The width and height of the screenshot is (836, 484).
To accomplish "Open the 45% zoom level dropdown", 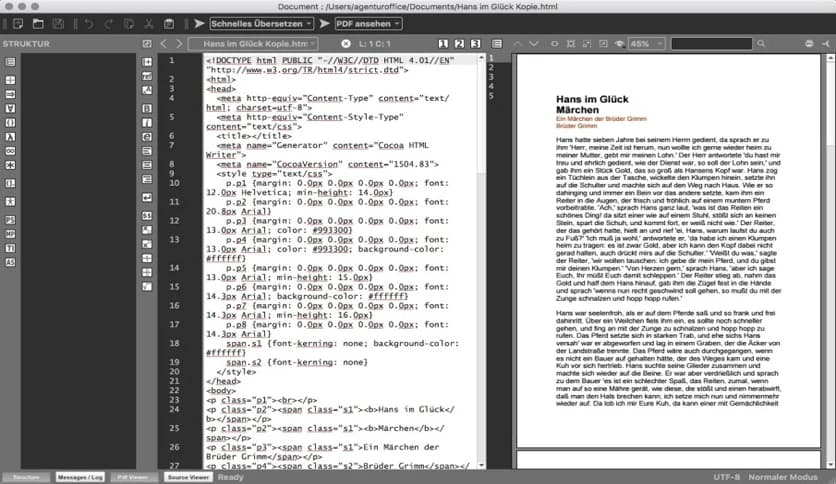I will coord(646,44).
